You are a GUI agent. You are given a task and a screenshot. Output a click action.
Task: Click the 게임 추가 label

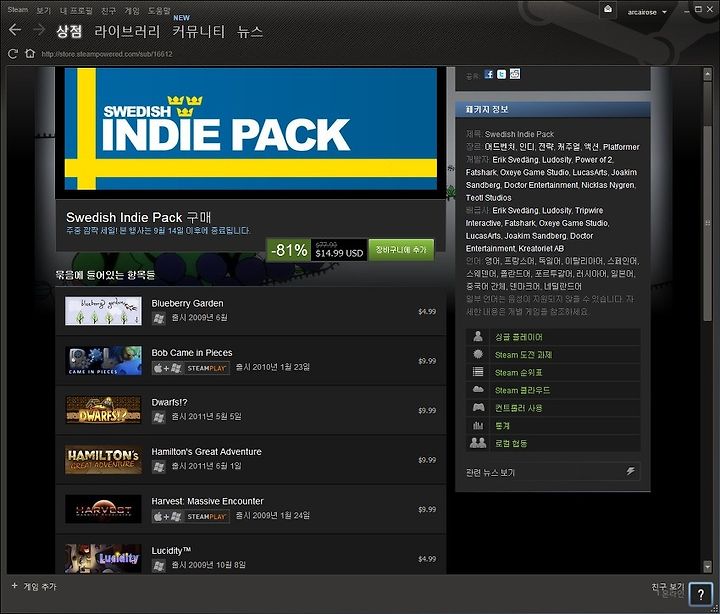tap(39, 586)
